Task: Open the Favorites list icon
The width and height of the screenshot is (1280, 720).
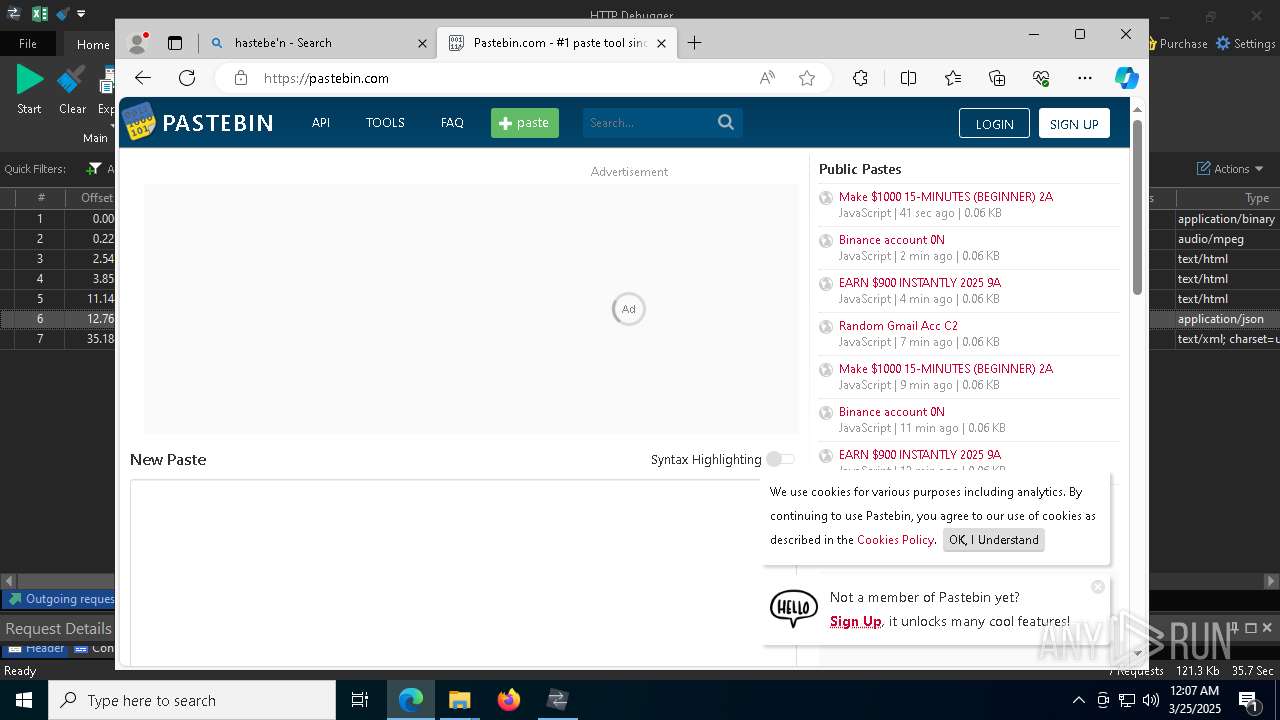Action: pyautogui.click(x=953, y=78)
